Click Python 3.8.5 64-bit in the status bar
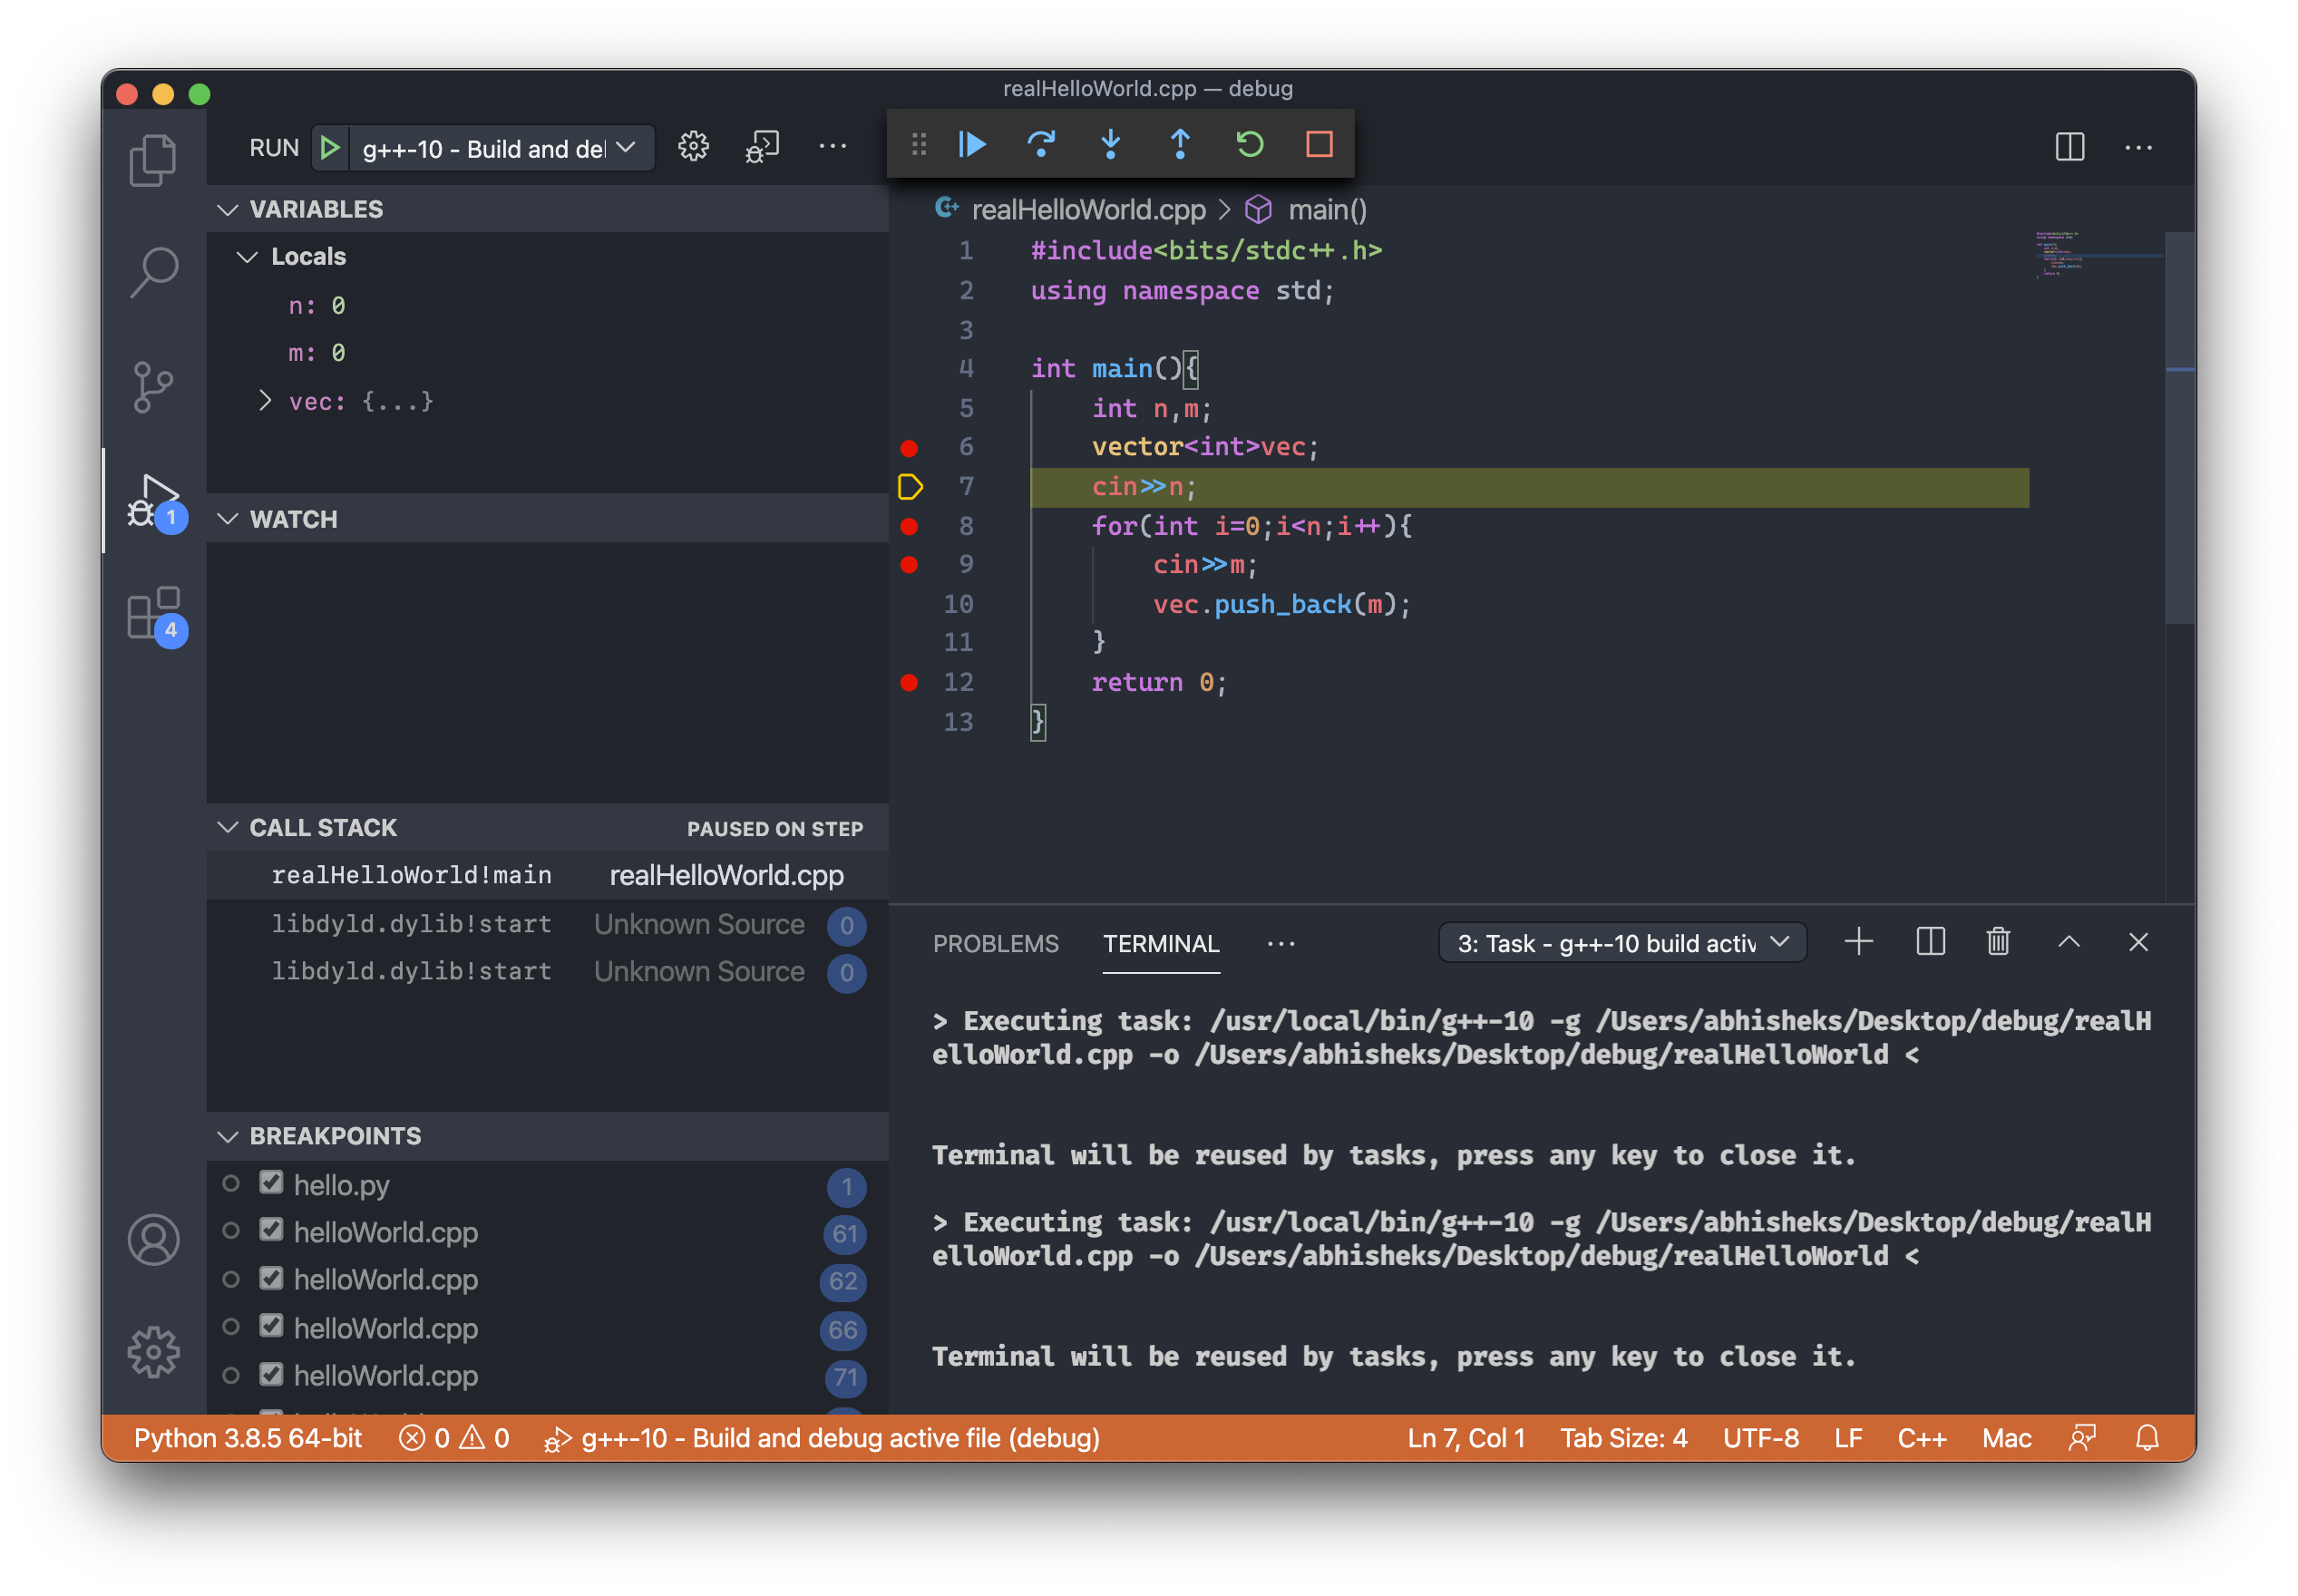The width and height of the screenshot is (2298, 1596). [x=248, y=1438]
